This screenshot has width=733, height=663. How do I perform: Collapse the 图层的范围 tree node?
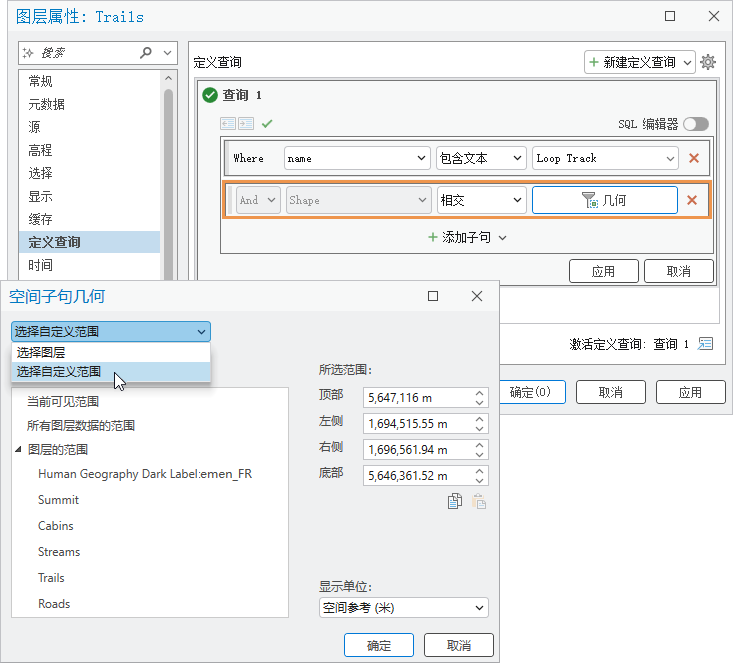click(x=19, y=450)
